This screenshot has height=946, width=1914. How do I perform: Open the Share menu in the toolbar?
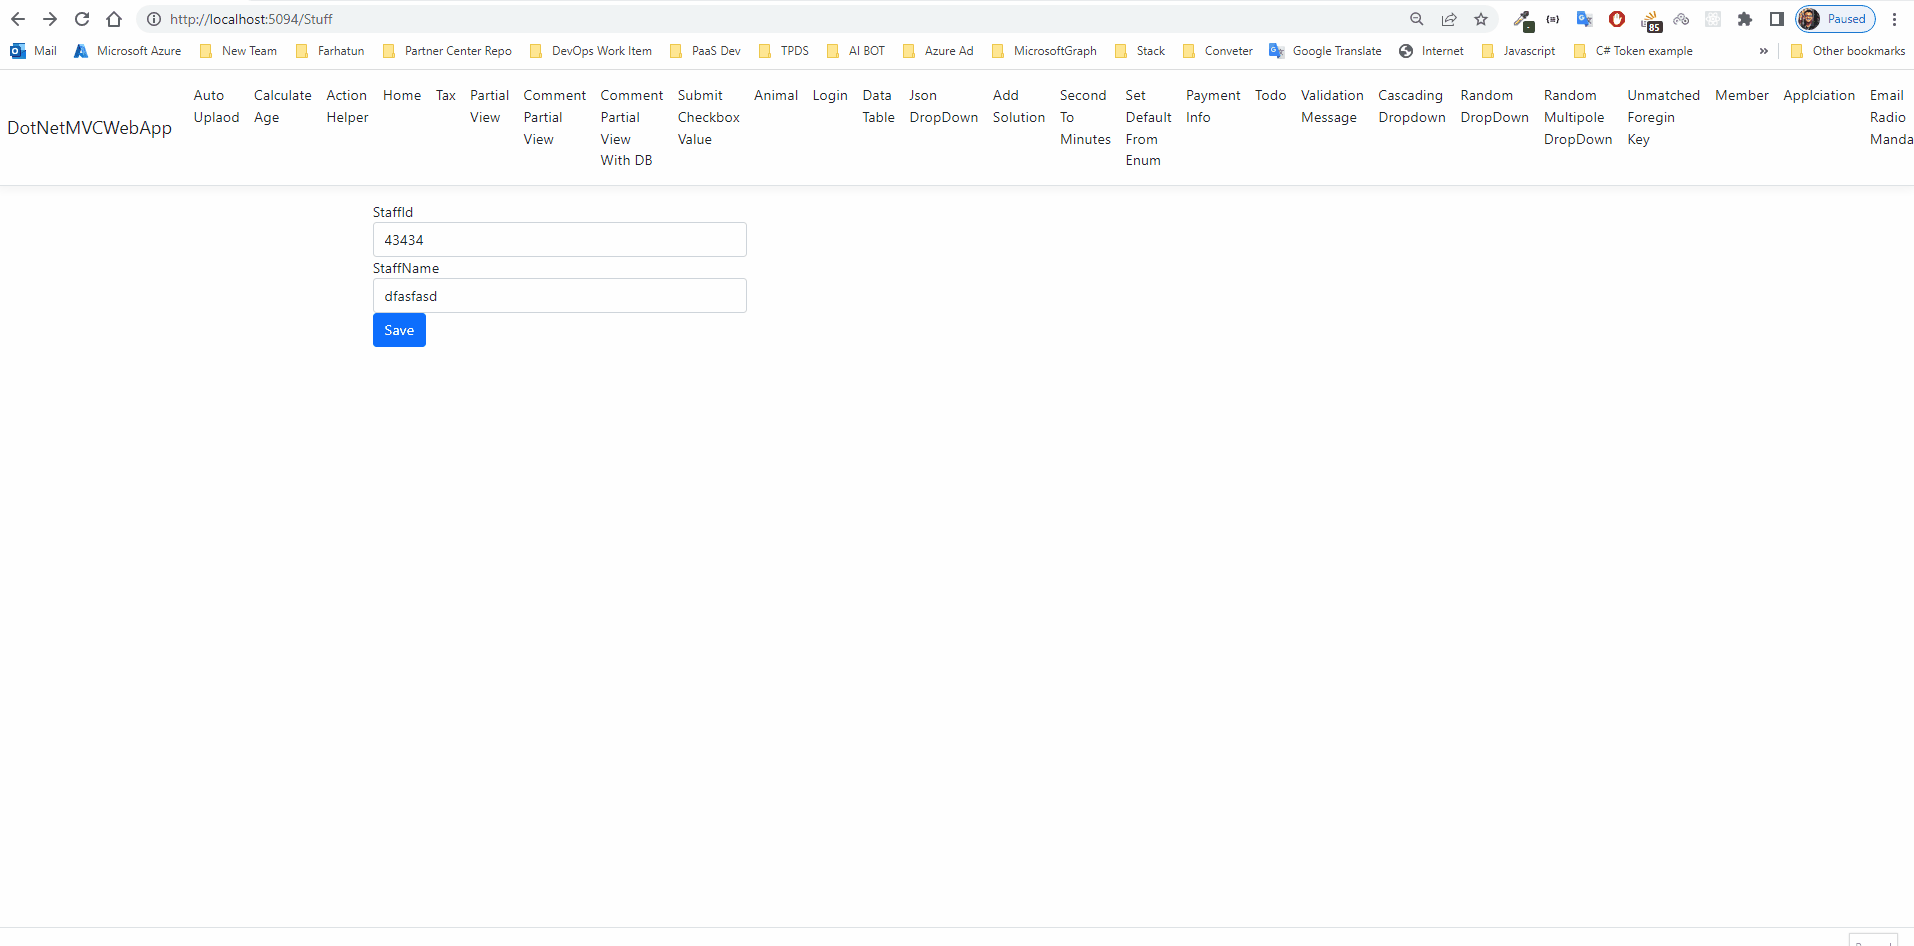point(1449,19)
